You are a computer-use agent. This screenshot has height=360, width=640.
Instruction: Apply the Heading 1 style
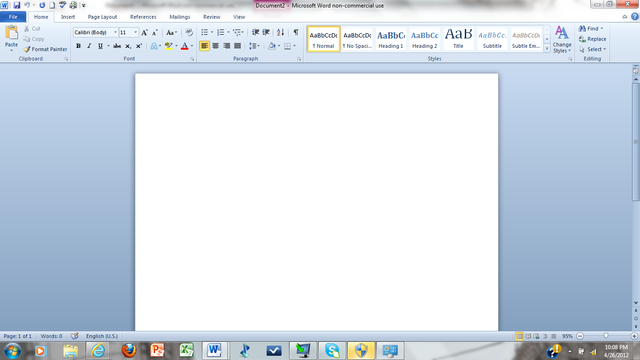(x=391, y=39)
